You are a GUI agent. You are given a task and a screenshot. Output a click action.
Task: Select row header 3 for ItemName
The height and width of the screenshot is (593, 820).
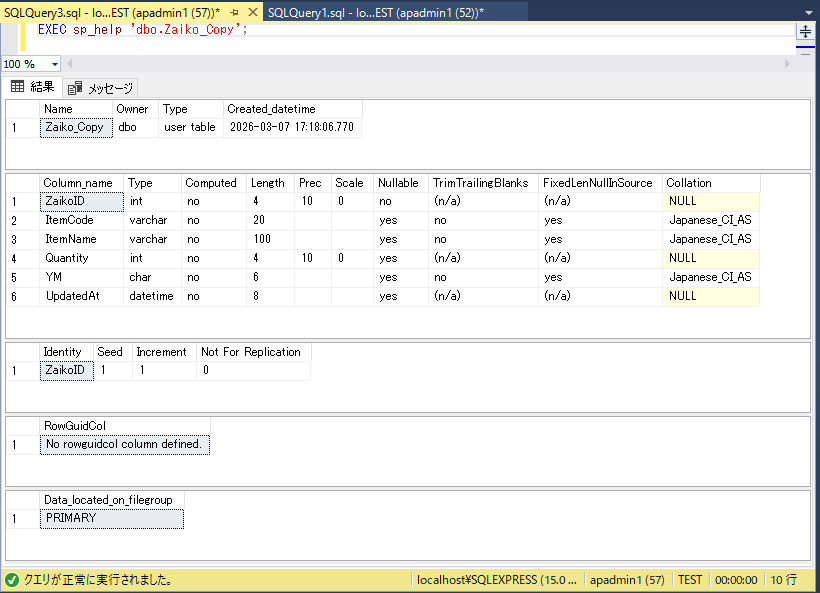(x=15, y=240)
